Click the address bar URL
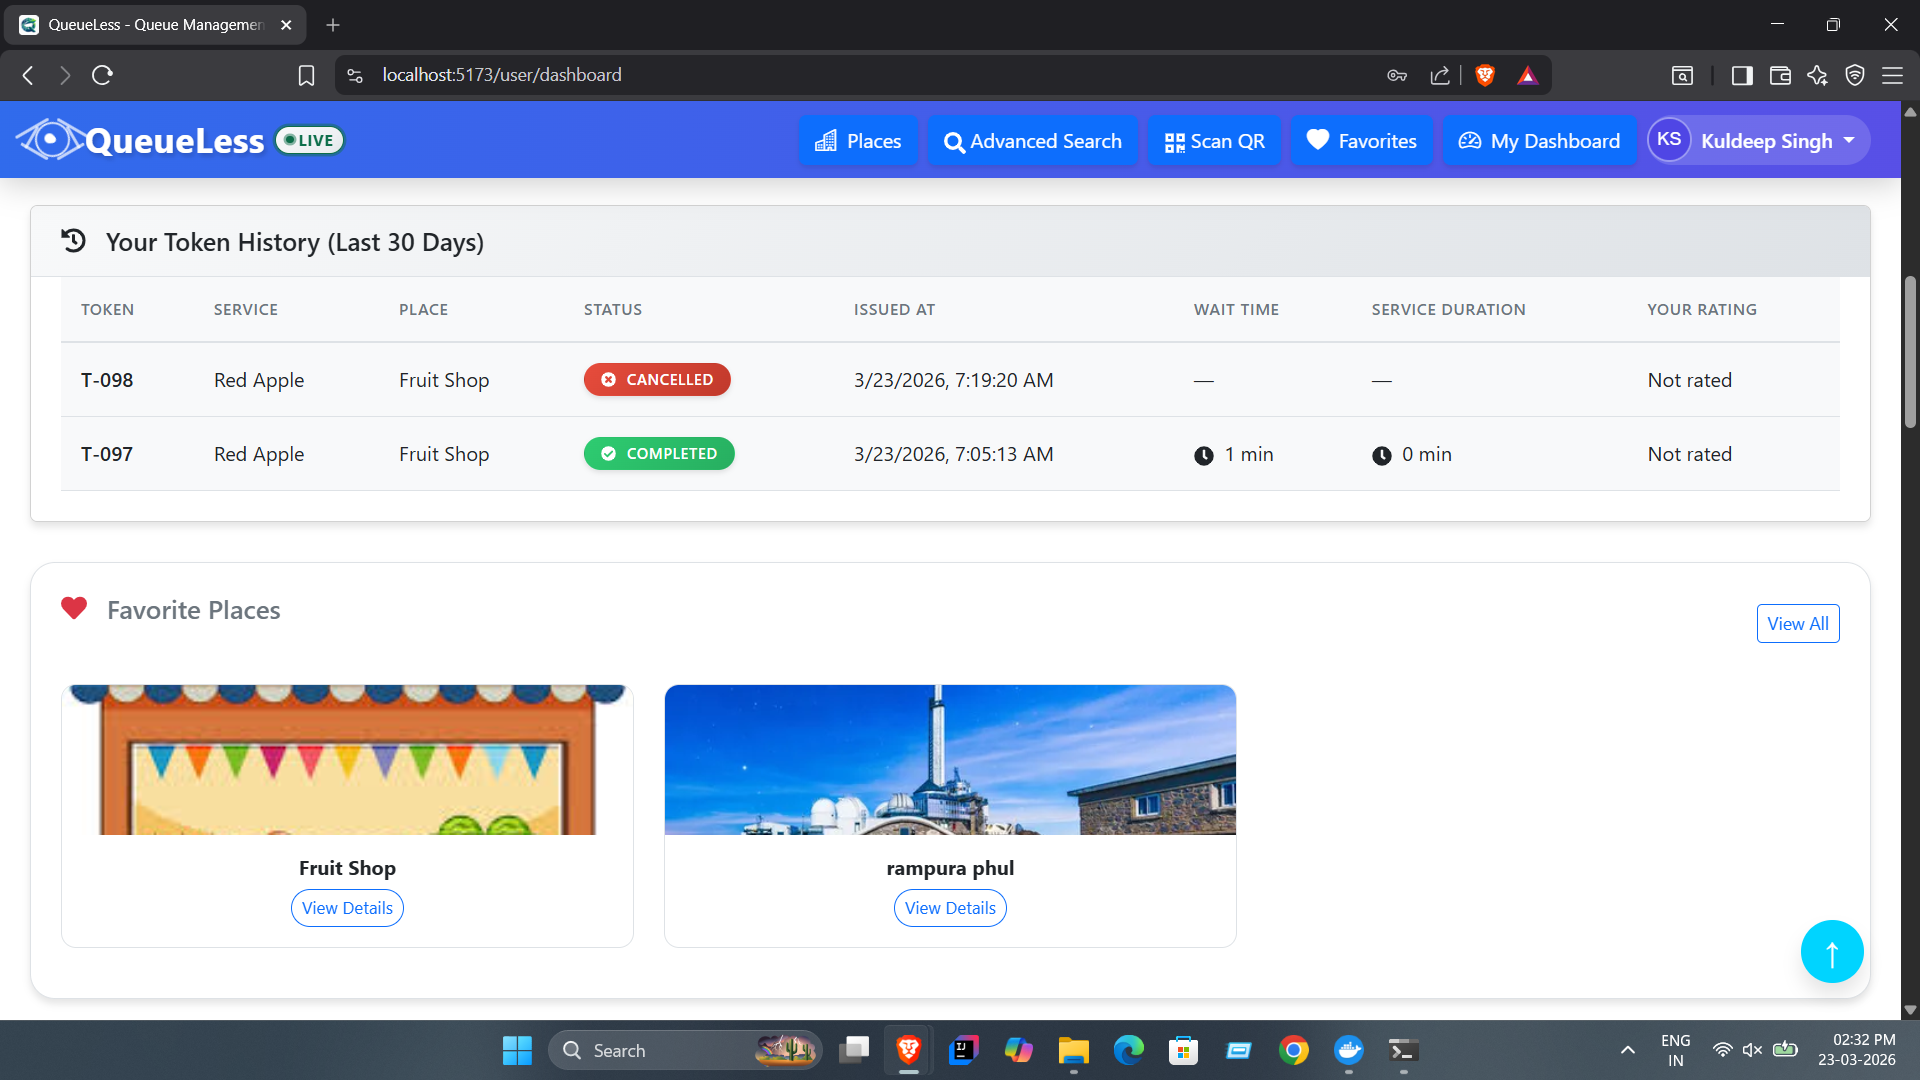Screen dimensions: 1920x1080 [x=502, y=75]
